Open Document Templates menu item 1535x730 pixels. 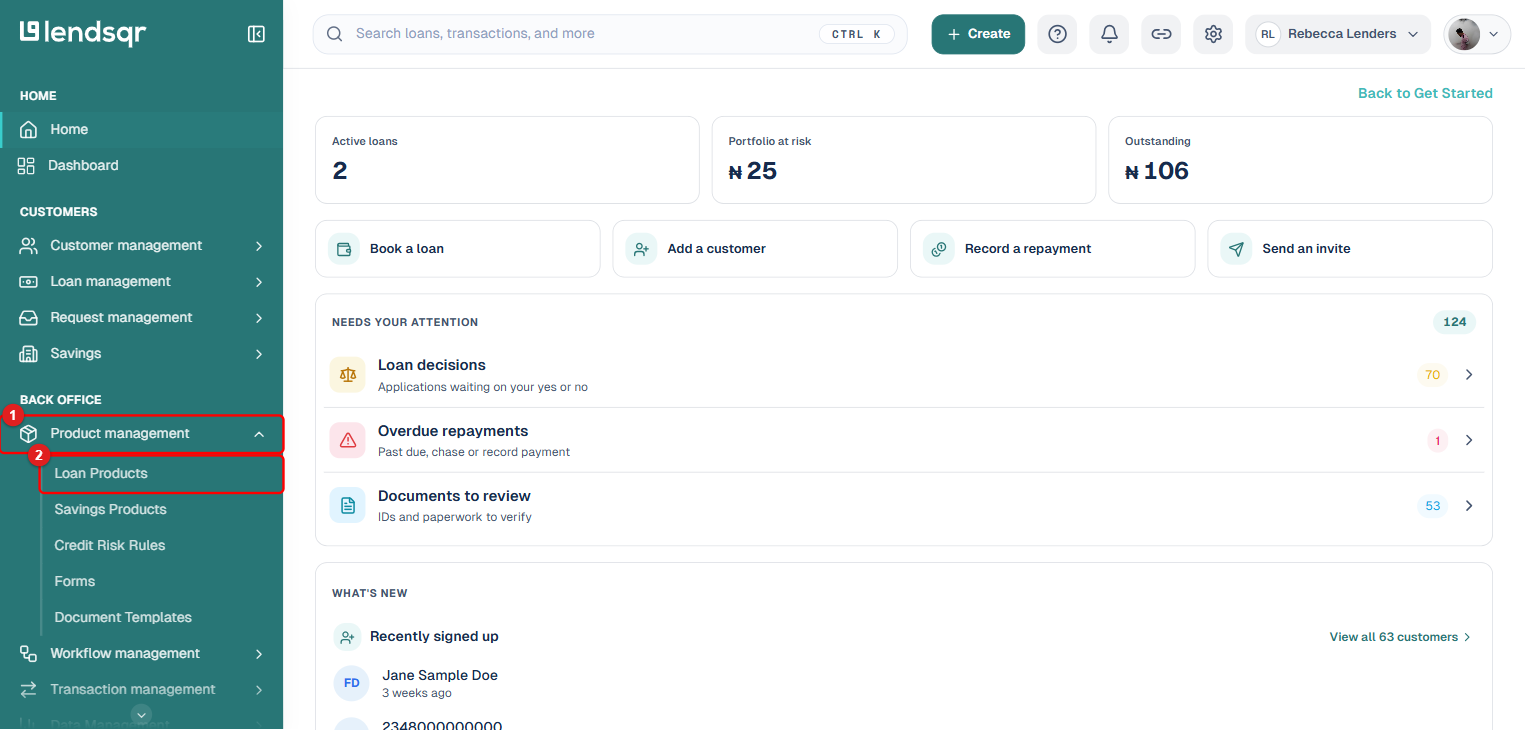tap(123, 618)
